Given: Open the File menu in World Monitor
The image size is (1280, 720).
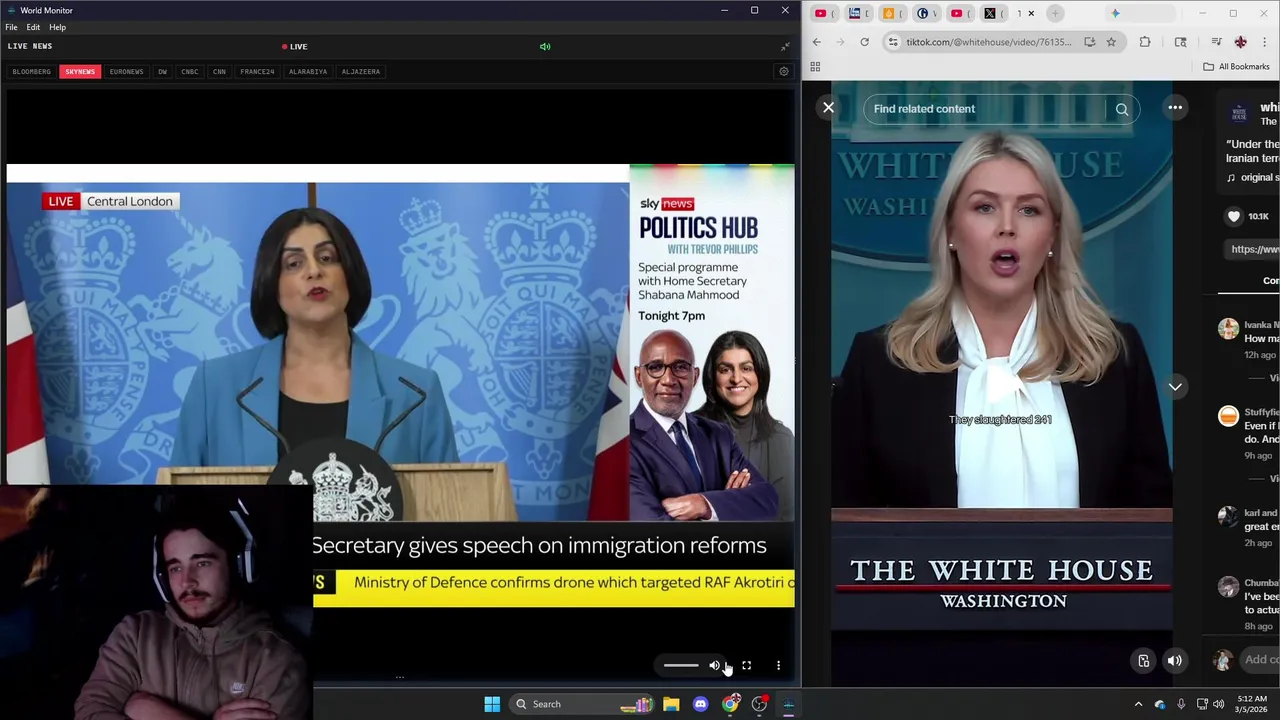Looking at the screenshot, I should point(11,27).
